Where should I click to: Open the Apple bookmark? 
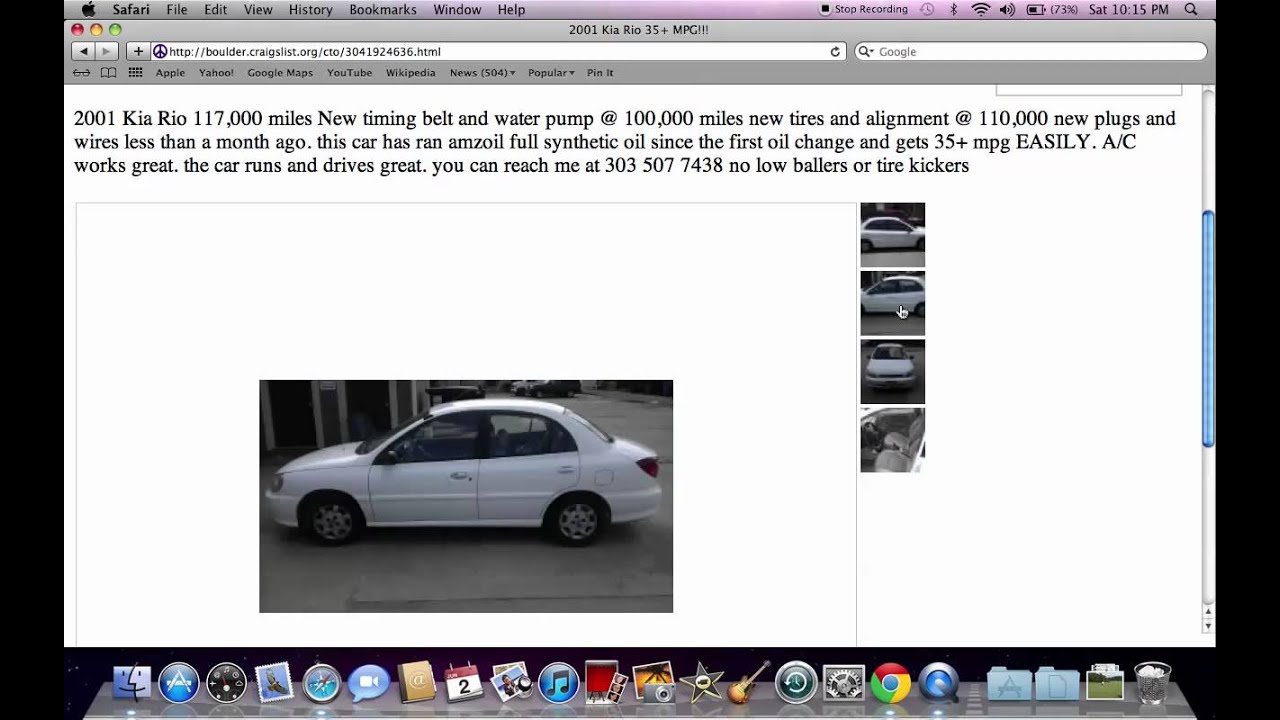pos(170,73)
